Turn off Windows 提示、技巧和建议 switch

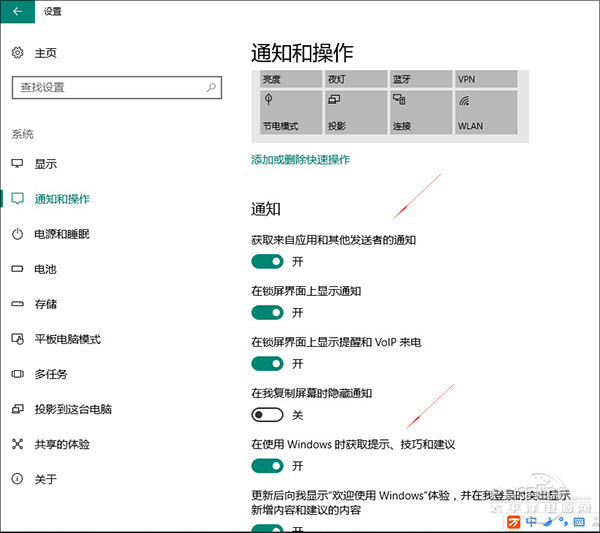[267, 465]
